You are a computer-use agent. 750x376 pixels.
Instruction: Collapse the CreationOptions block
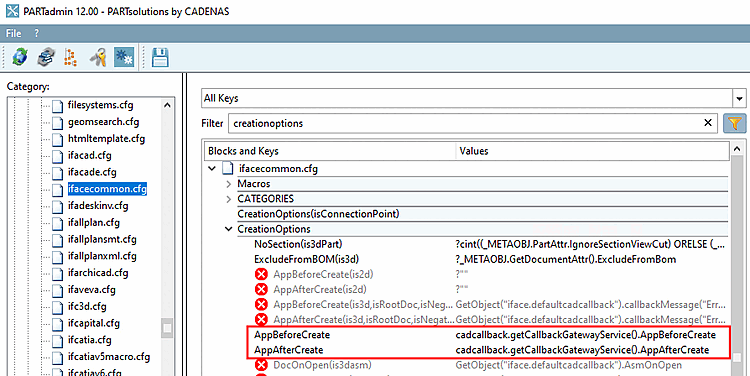229,229
